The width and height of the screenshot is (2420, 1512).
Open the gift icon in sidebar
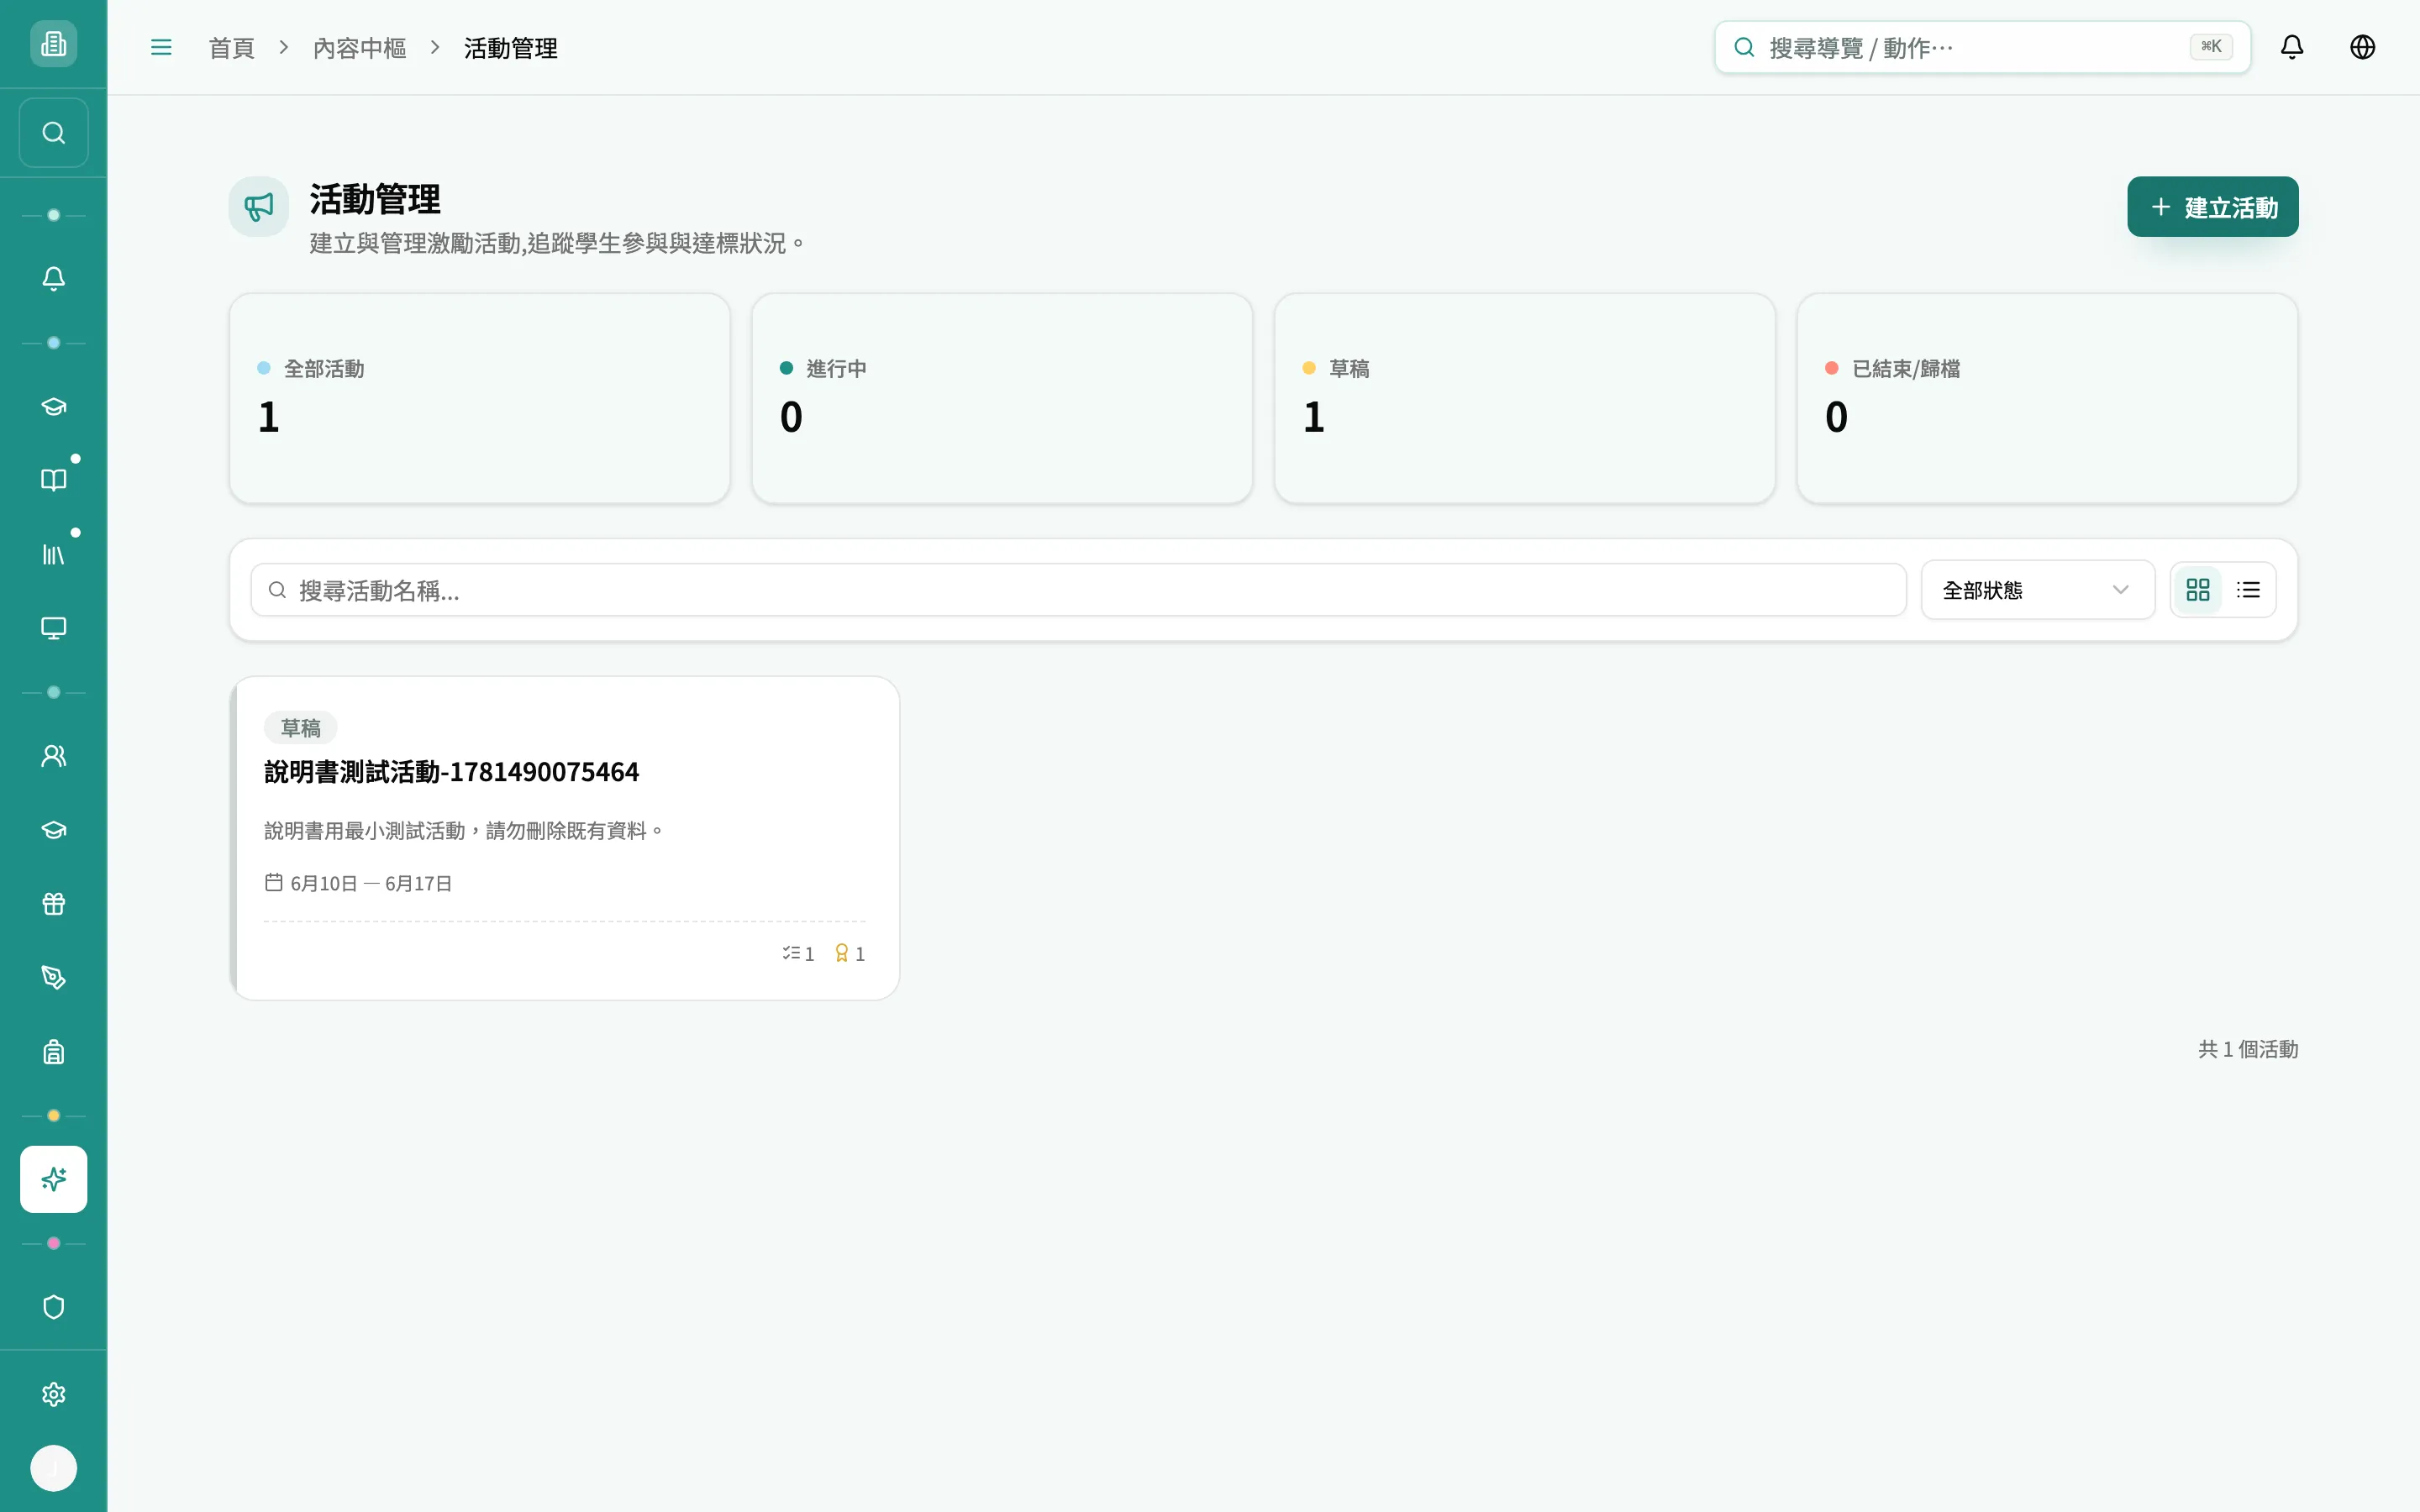53,904
